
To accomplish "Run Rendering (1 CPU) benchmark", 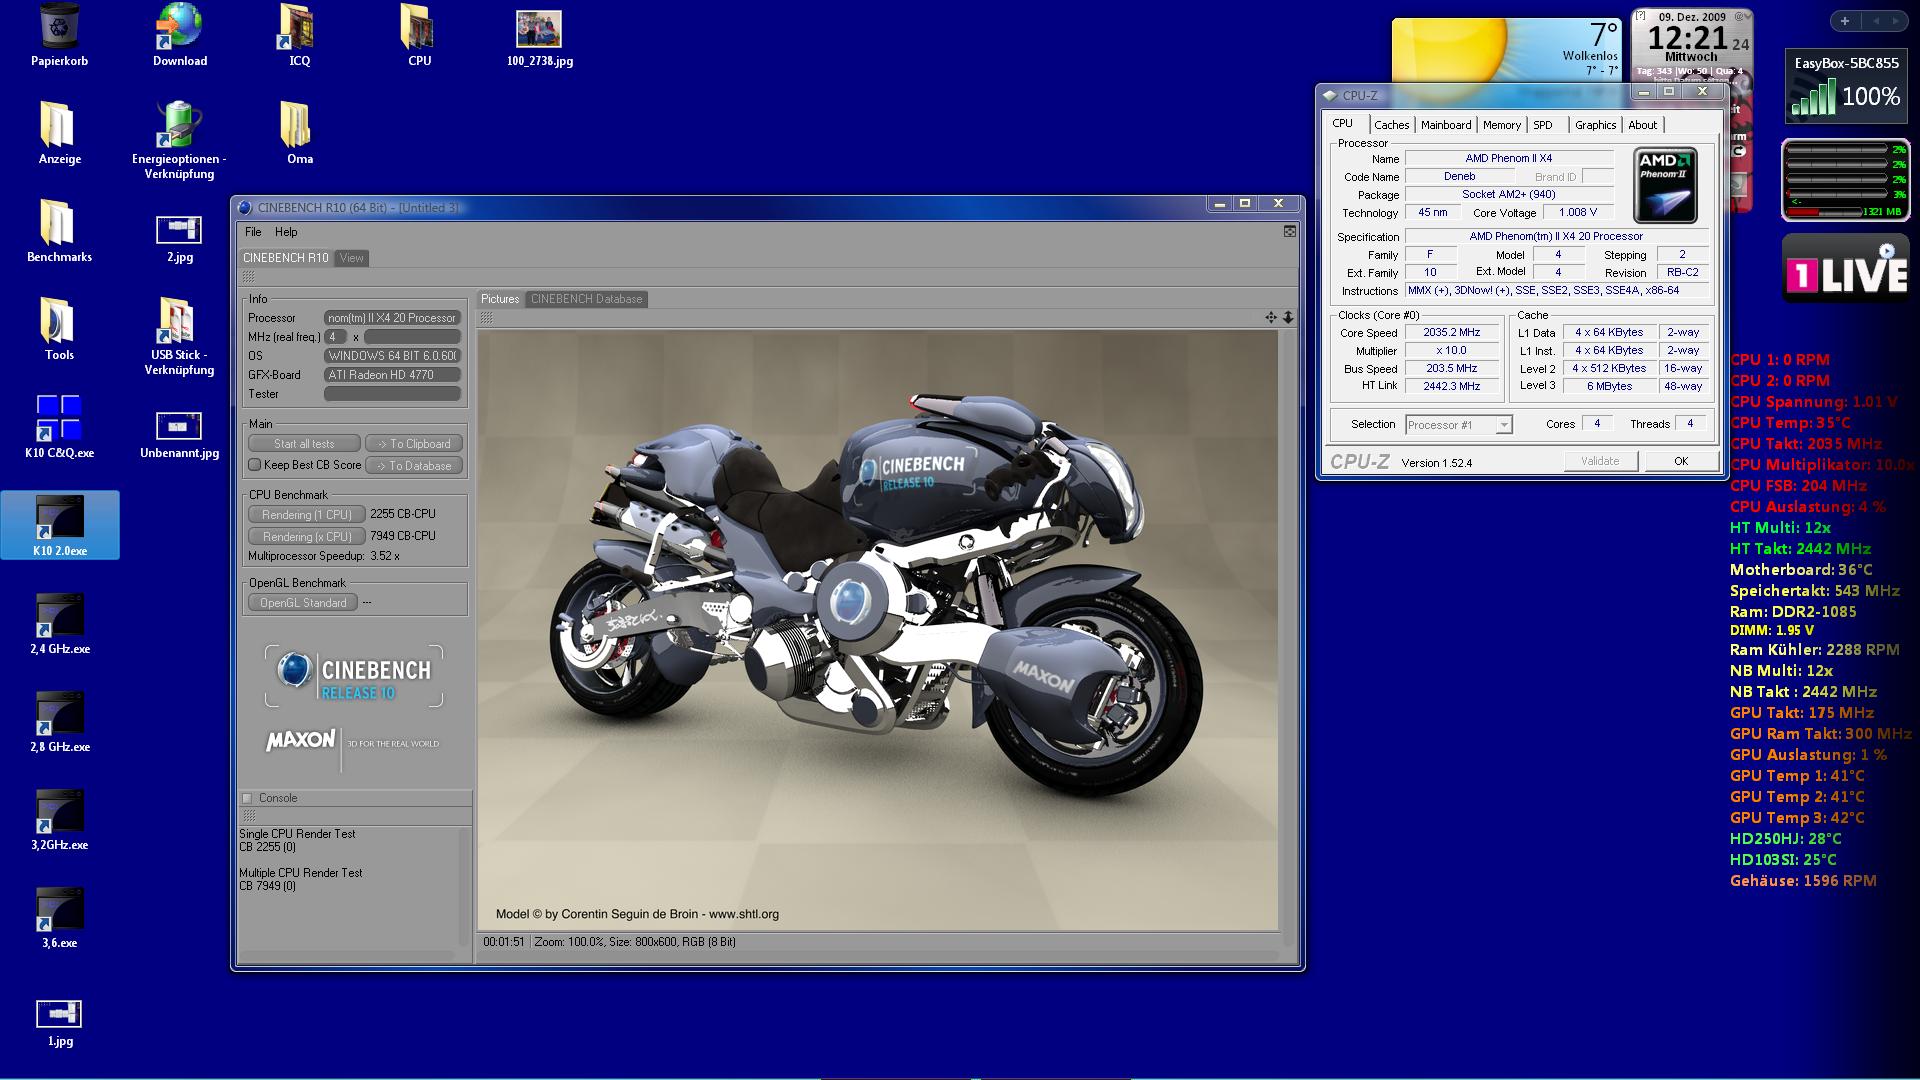I will point(307,515).
